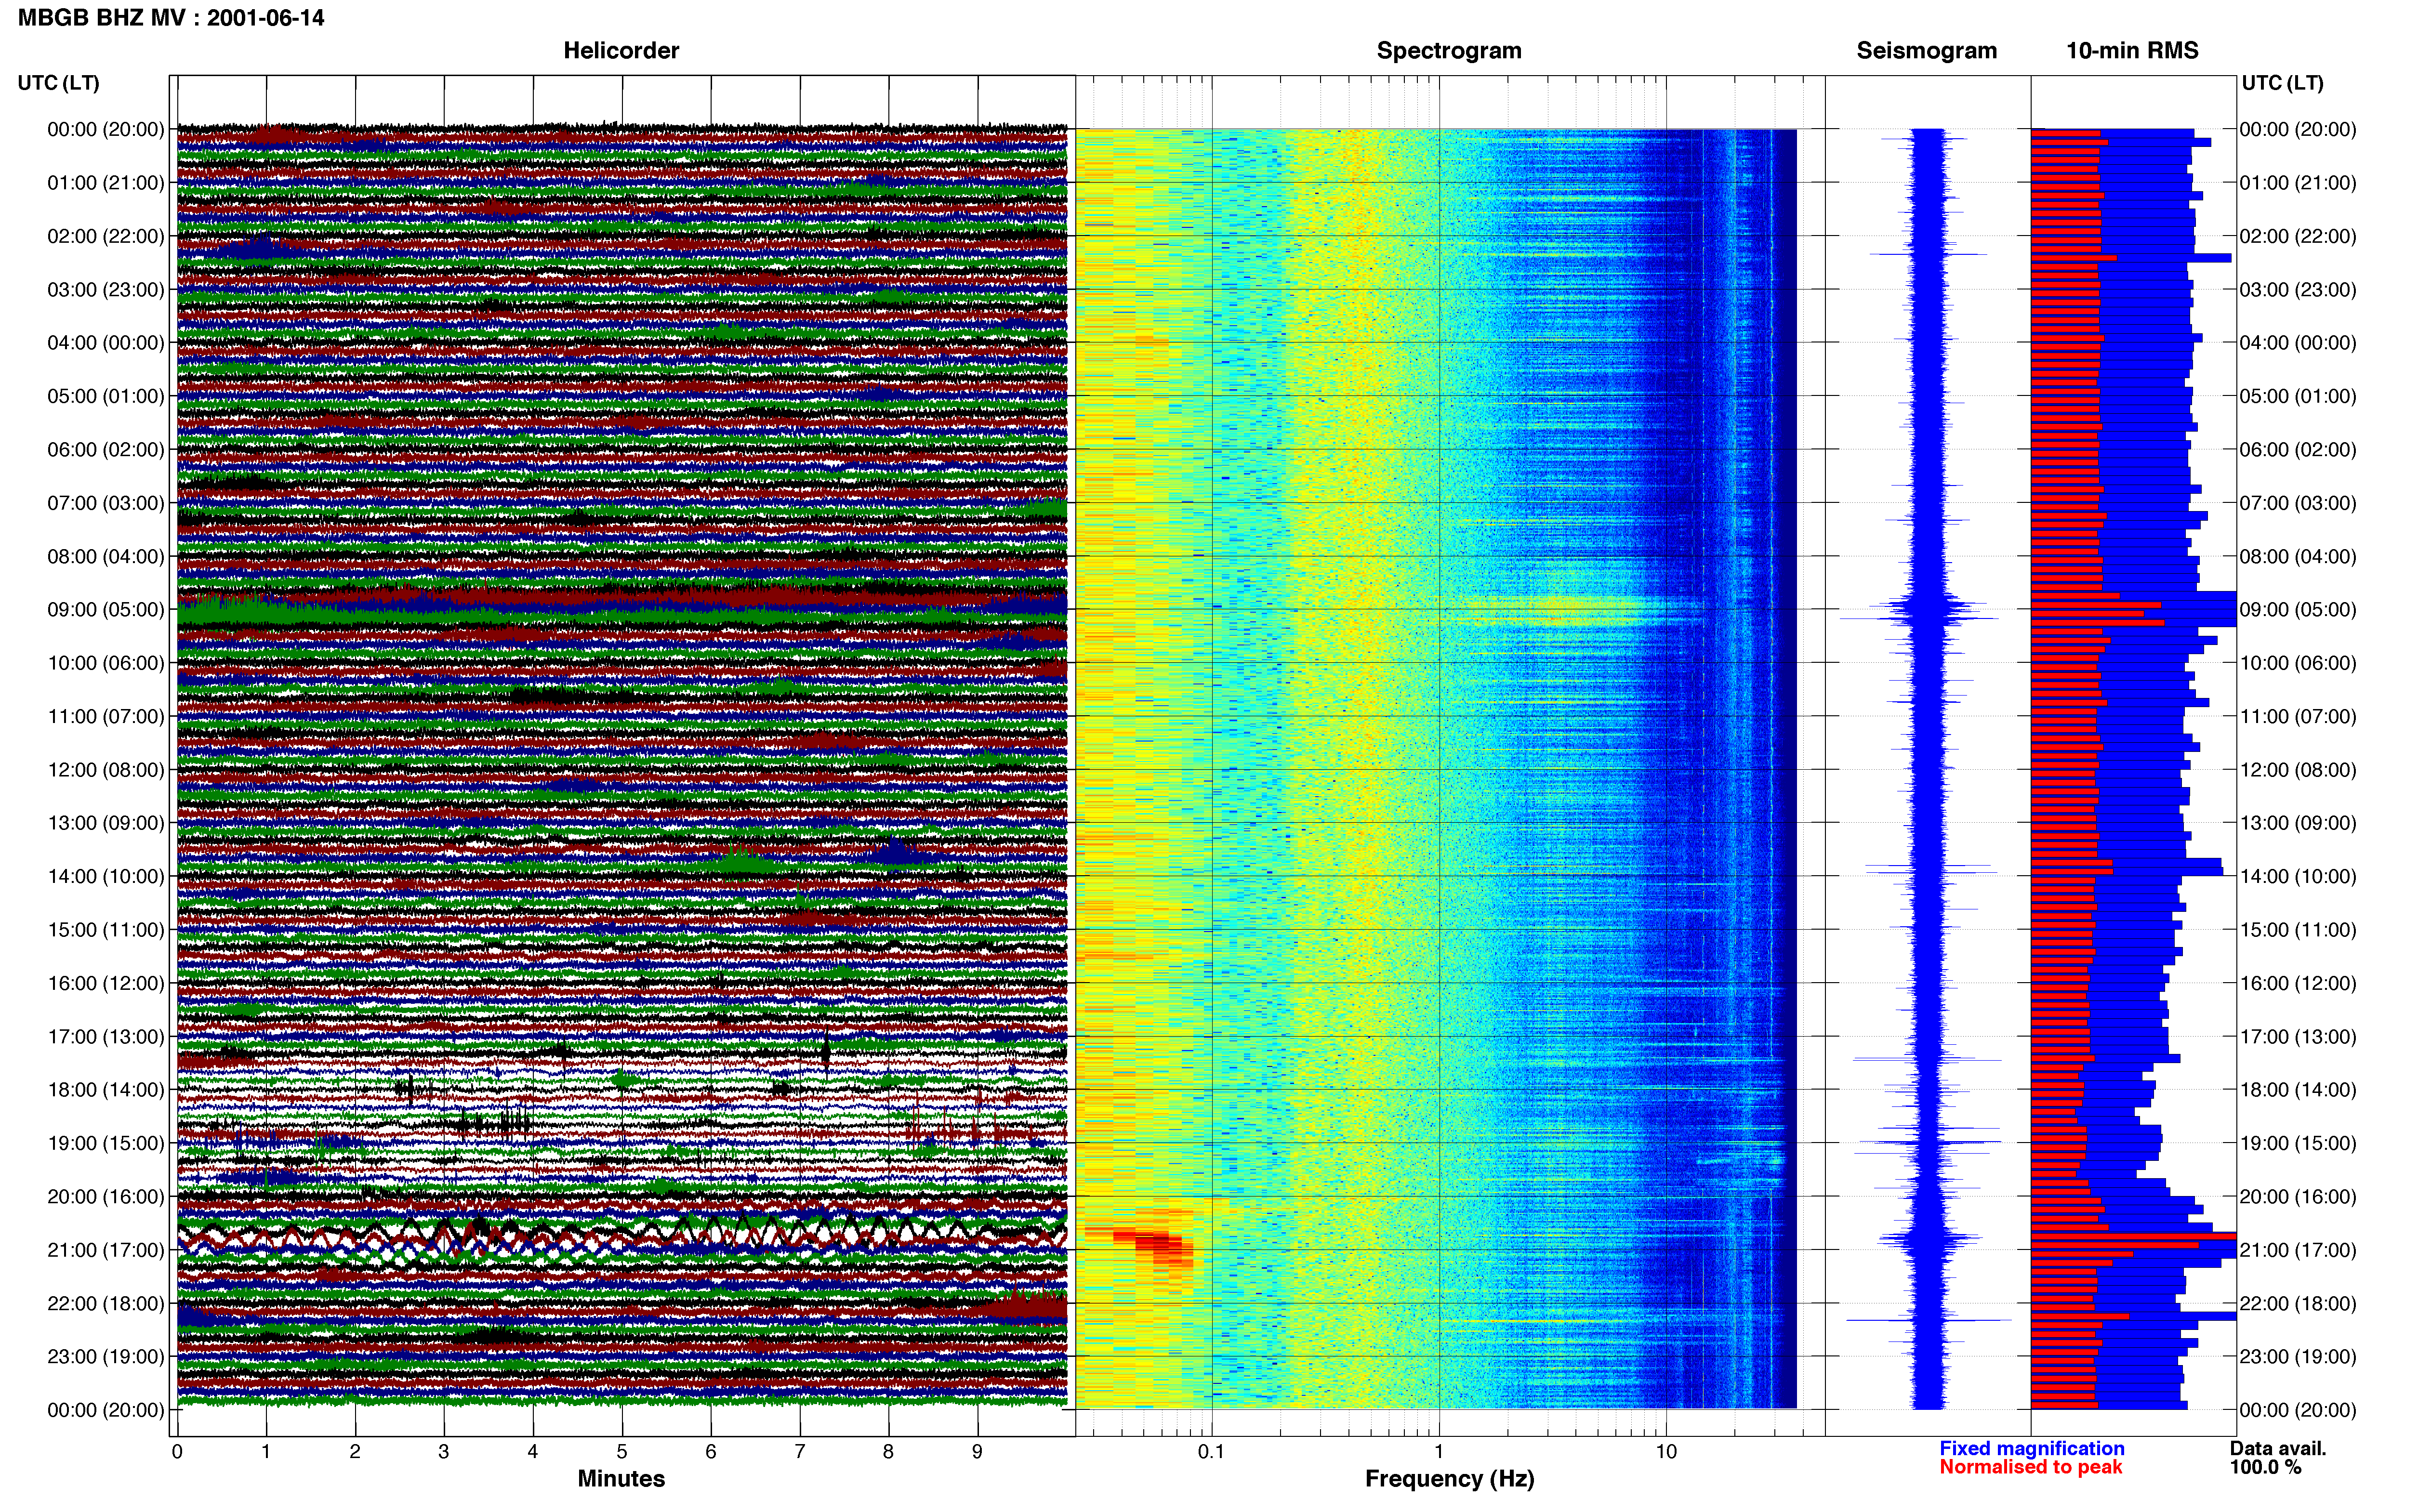This screenshot has height=1512, width=2418.
Task: Click the '10-min RMS' panel heading
Action: point(2132,50)
